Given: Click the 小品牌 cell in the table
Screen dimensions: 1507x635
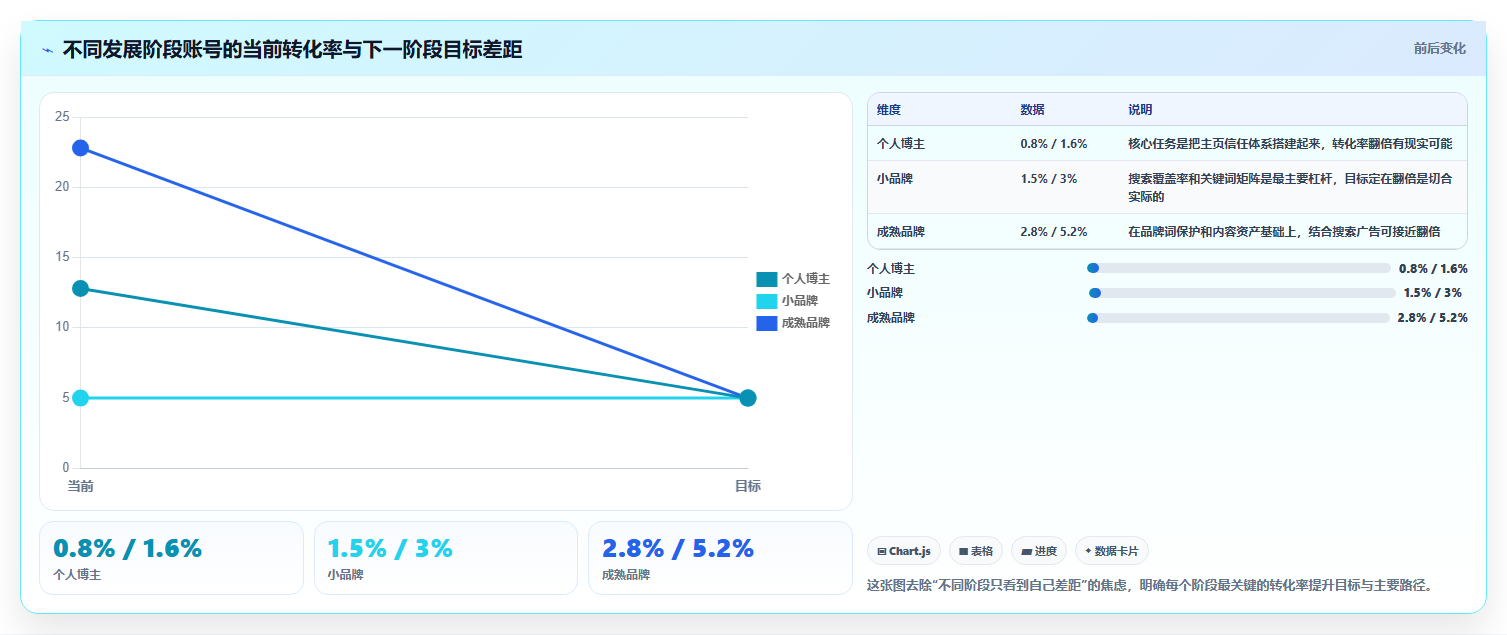Looking at the screenshot, I should tap(895, 179).
